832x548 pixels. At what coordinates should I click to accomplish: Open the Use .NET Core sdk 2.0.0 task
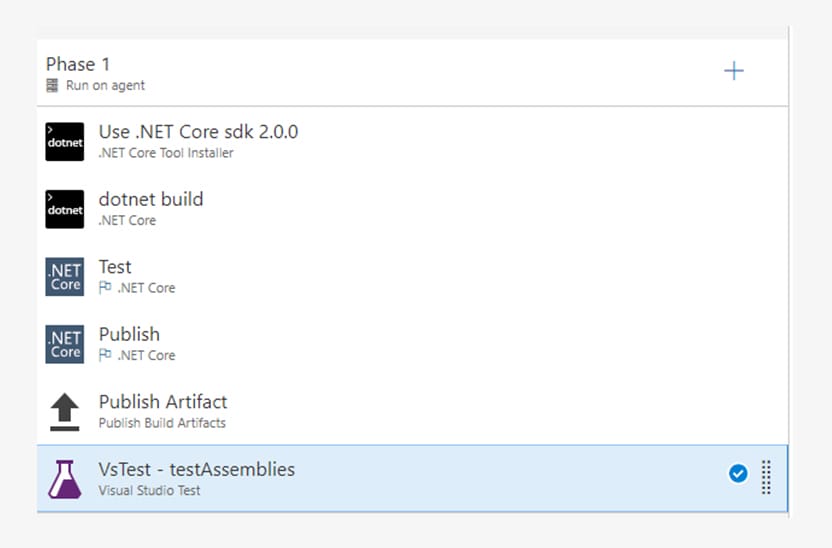tap(412, 142)
